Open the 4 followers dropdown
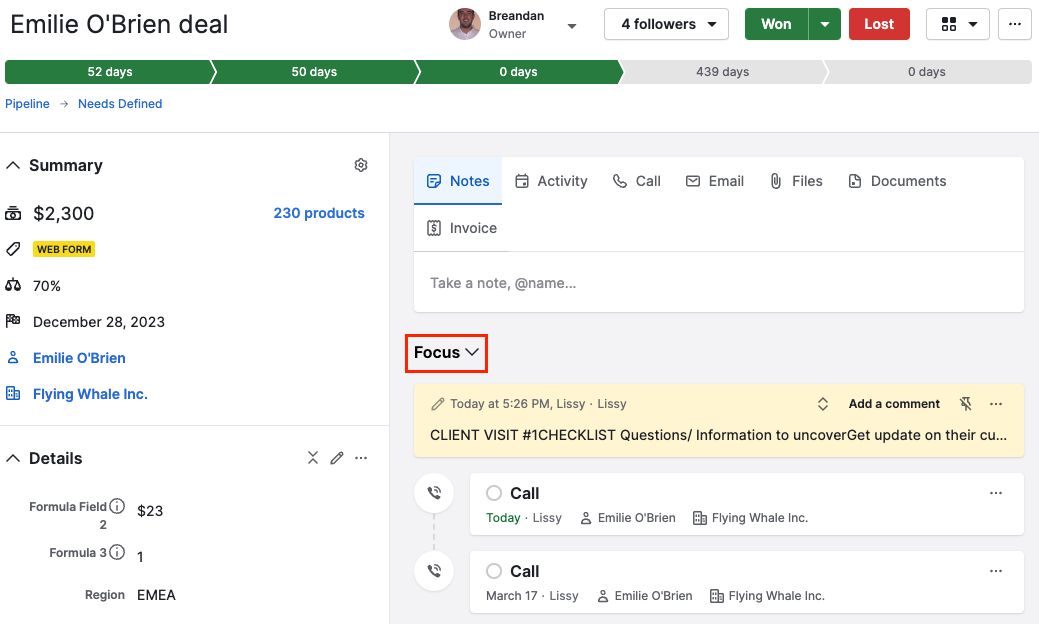The image size is (1039, 624). 666,23
